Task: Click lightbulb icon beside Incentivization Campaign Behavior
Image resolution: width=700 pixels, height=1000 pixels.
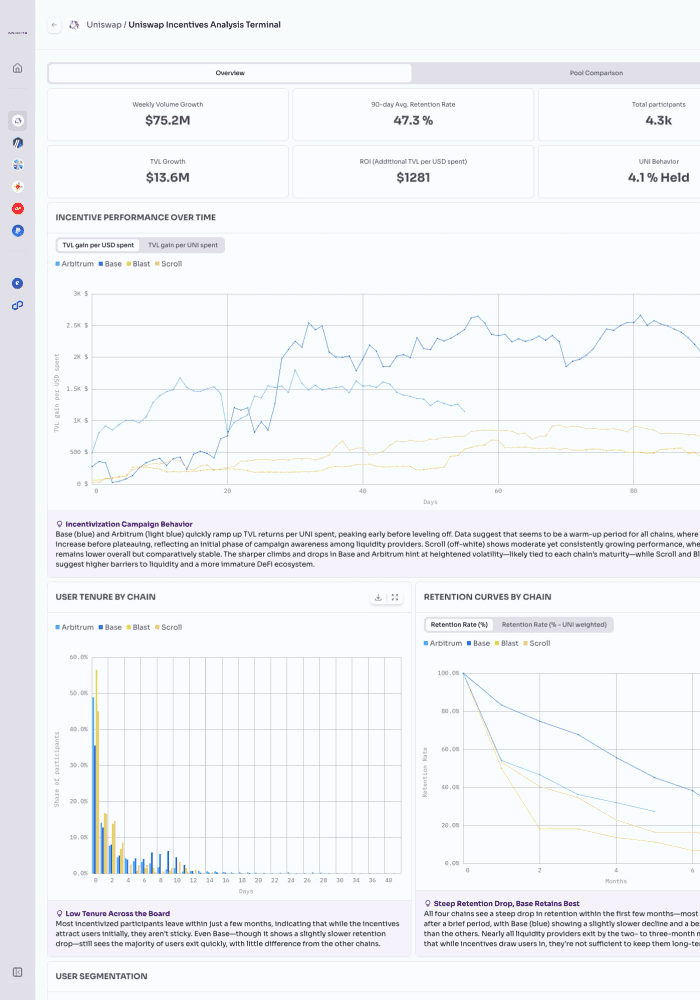Action: pos(59,524)
